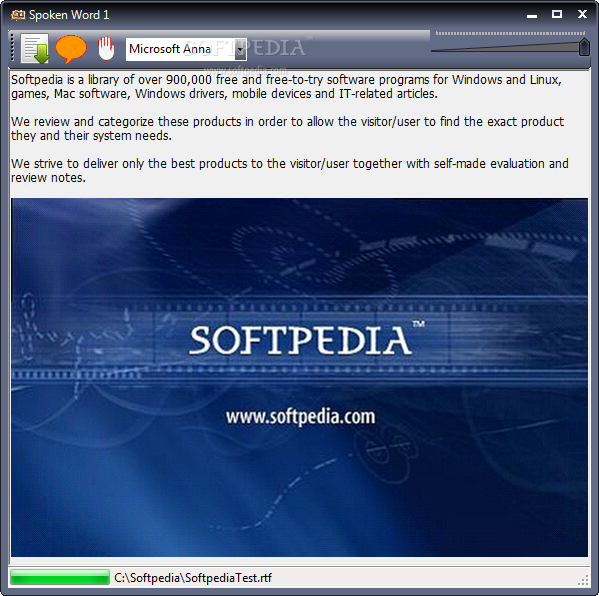This screenshot has width=599, height=596.
Task: Click the text 'We strive to deliver'
Action: 290,171
